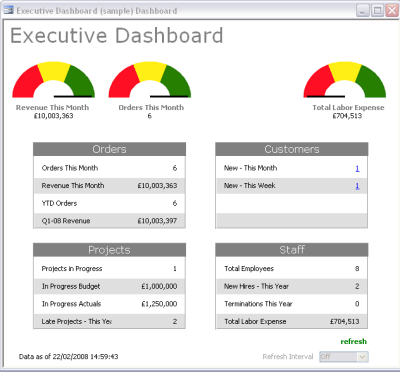This screenshot has width=400, height=372.
Task: Select Revenue This Month value £10,003,363 in Orders table
Action: point(157,186)
